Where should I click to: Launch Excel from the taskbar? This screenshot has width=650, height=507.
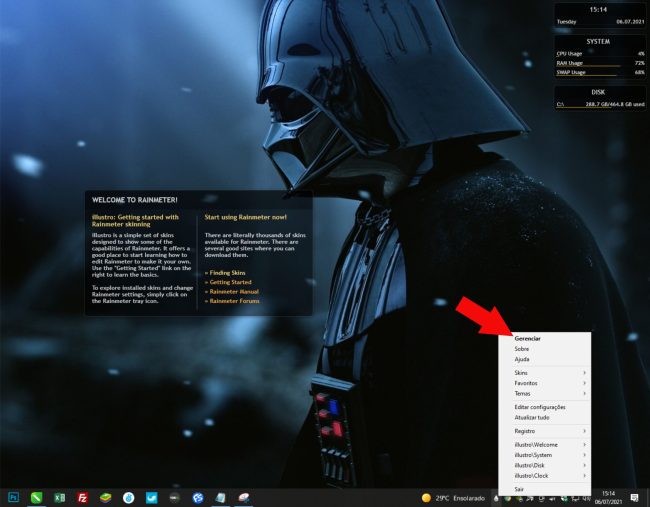[x=59, y=497]
